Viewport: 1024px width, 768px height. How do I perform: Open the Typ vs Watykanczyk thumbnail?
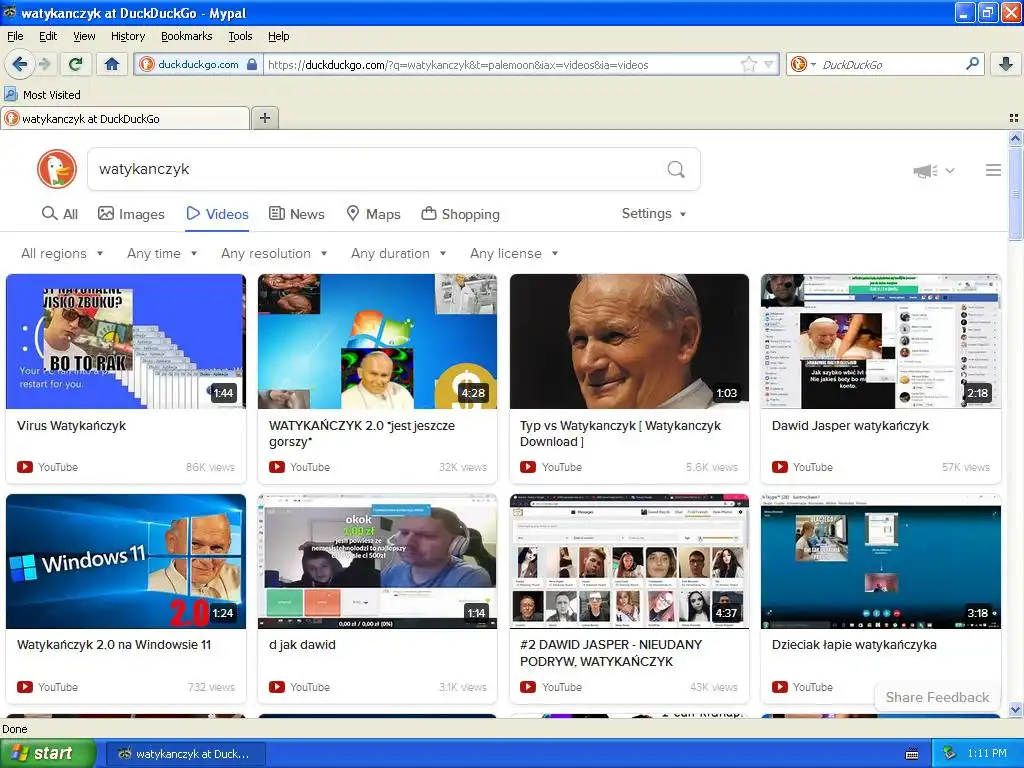(x=630, y=342)
